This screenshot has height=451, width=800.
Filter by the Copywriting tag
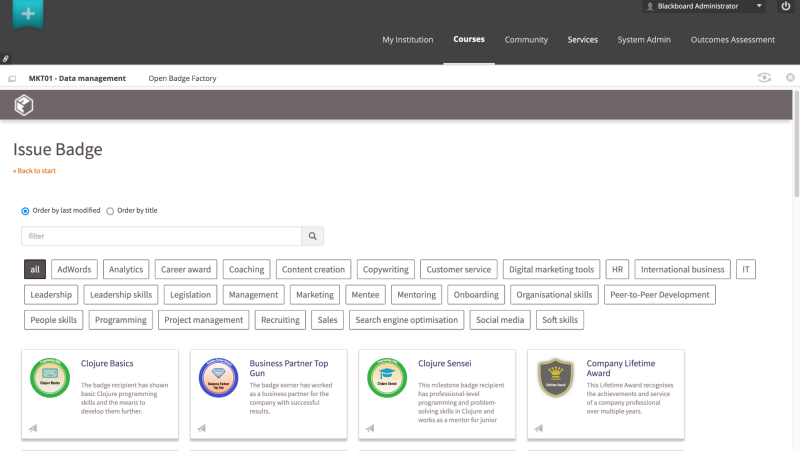[386, 269]
